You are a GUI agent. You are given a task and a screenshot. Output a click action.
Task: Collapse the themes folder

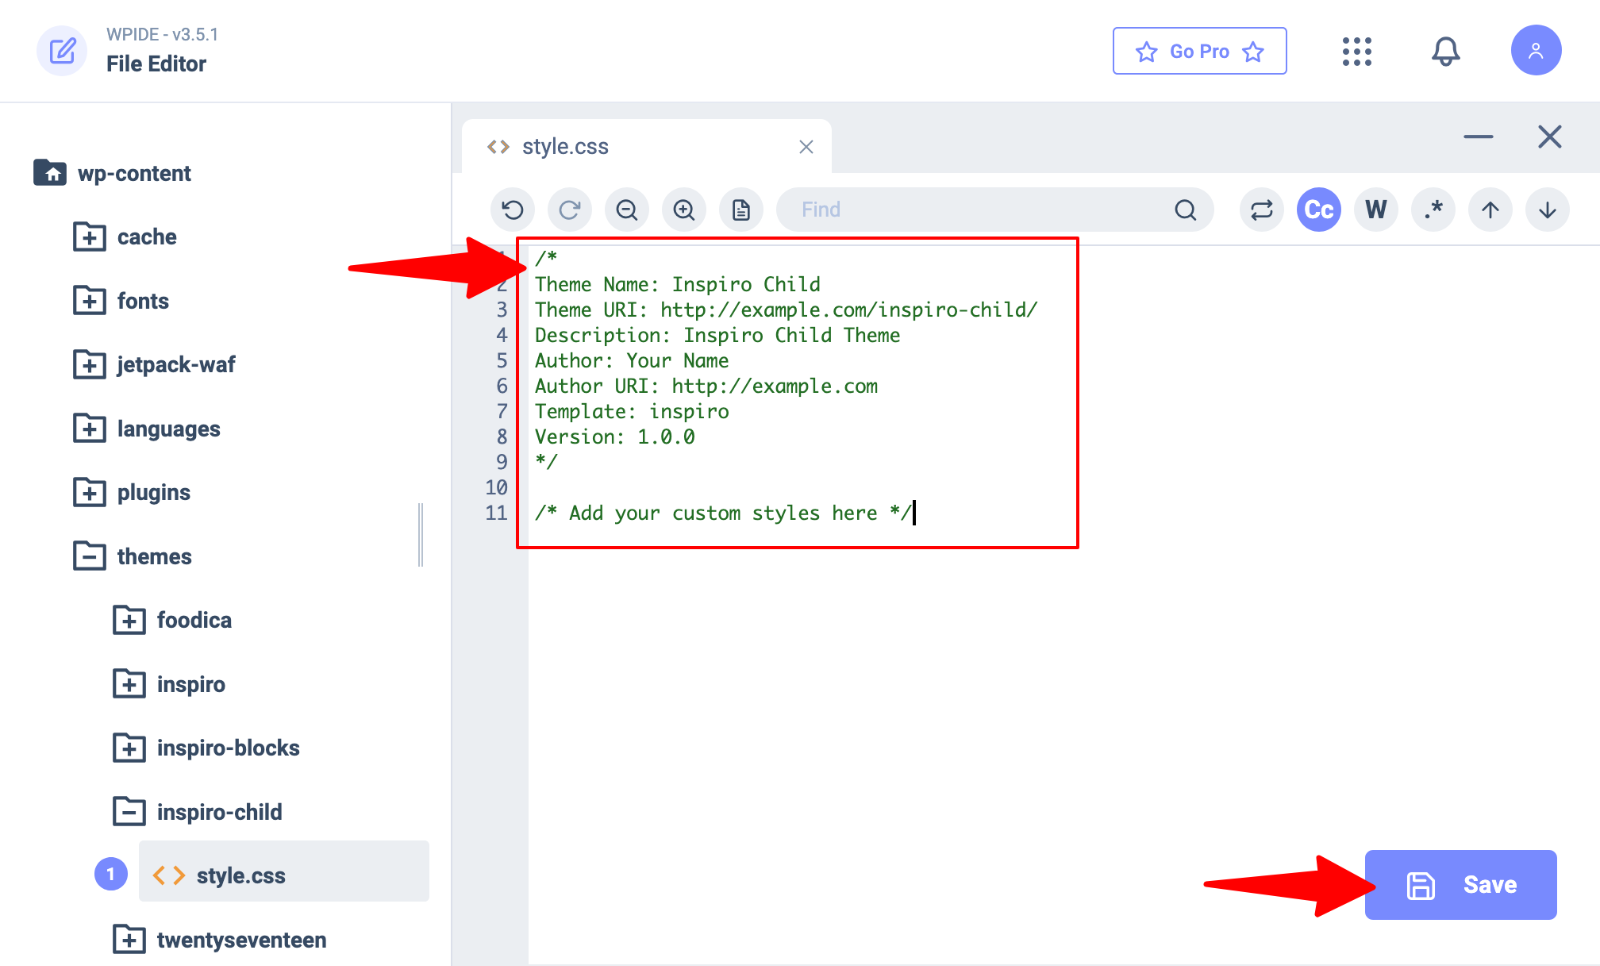point(90,556)
